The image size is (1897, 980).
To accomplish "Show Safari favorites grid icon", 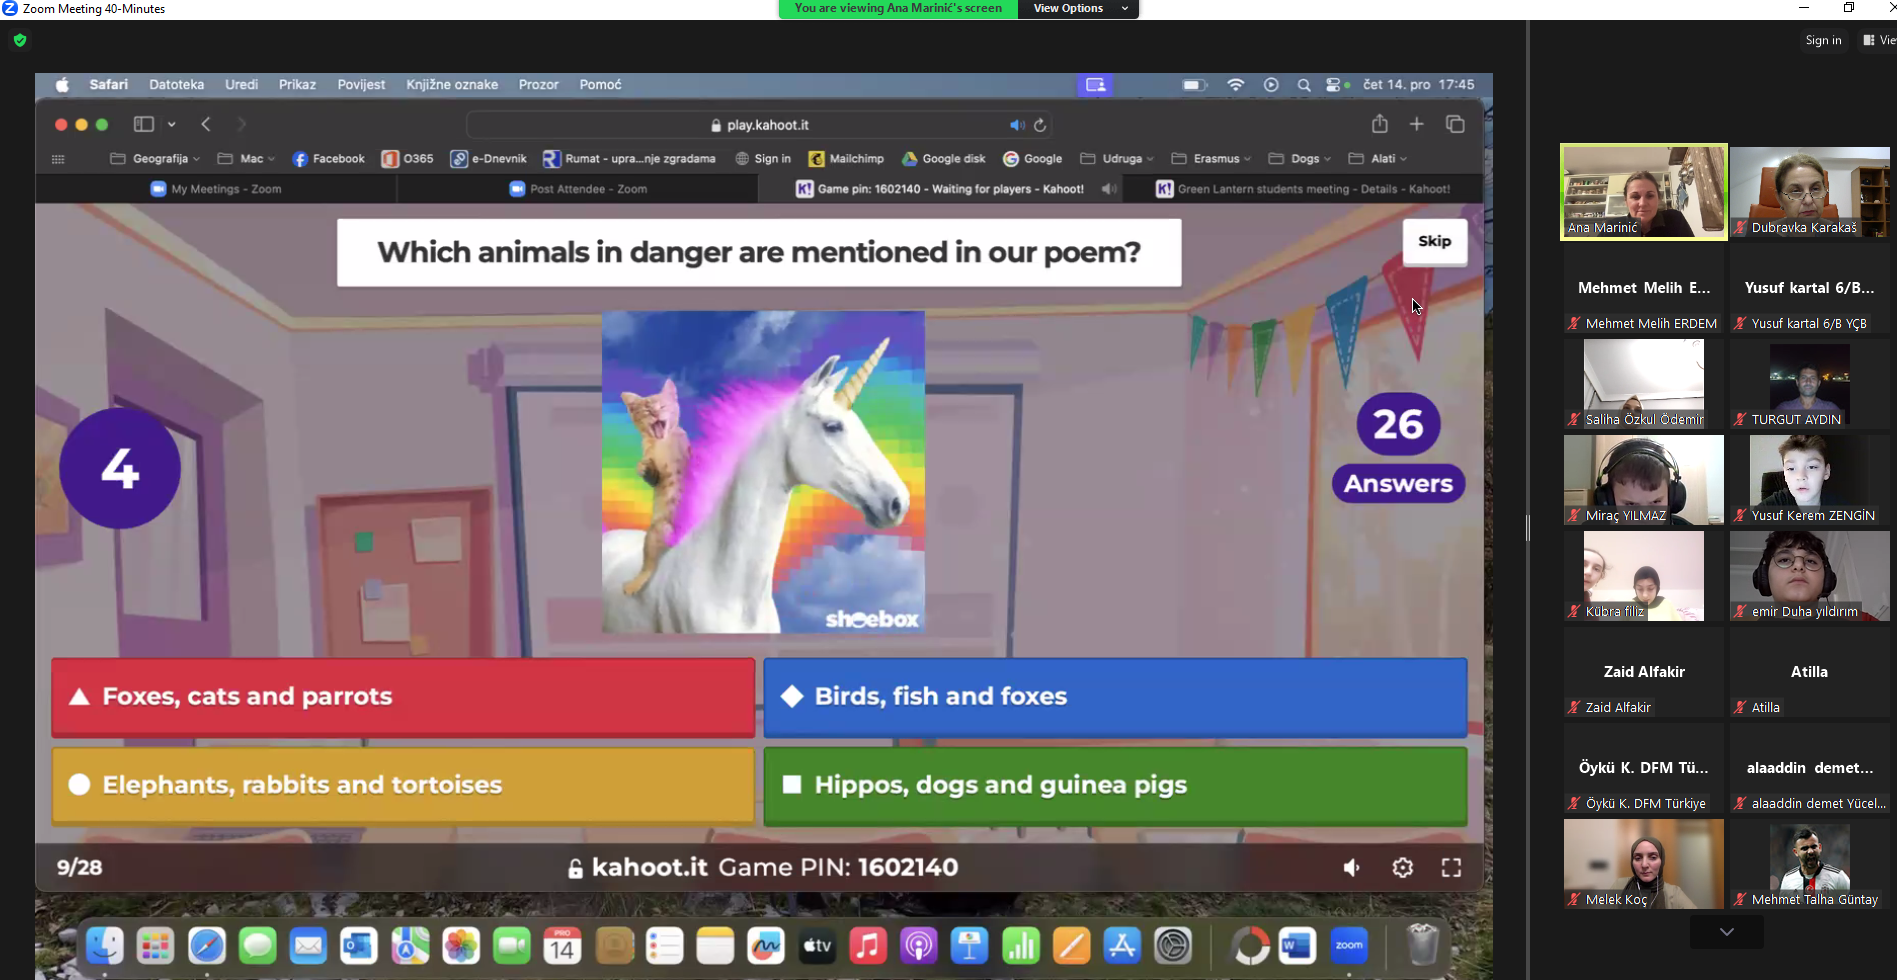I will pyautogui.click(x=58, y=159).
